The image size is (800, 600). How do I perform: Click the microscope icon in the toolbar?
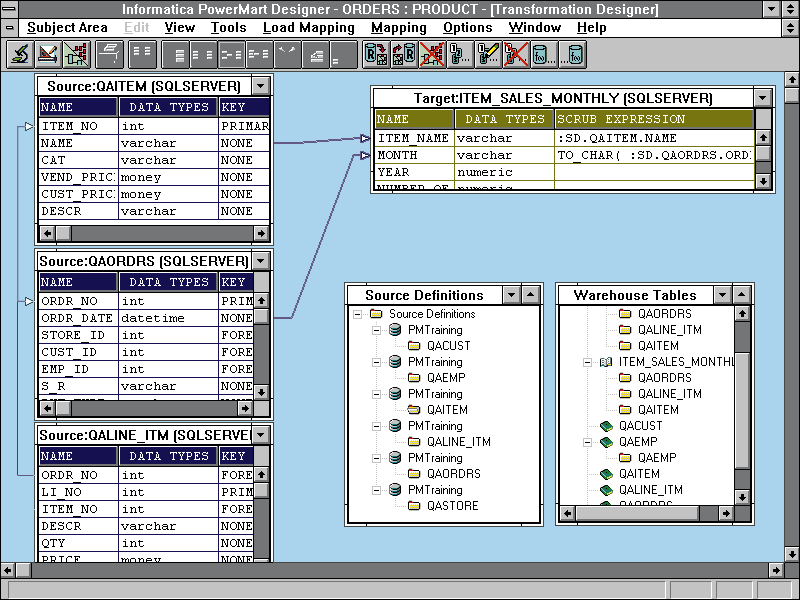pyautogui.click(x=20, y=54)
